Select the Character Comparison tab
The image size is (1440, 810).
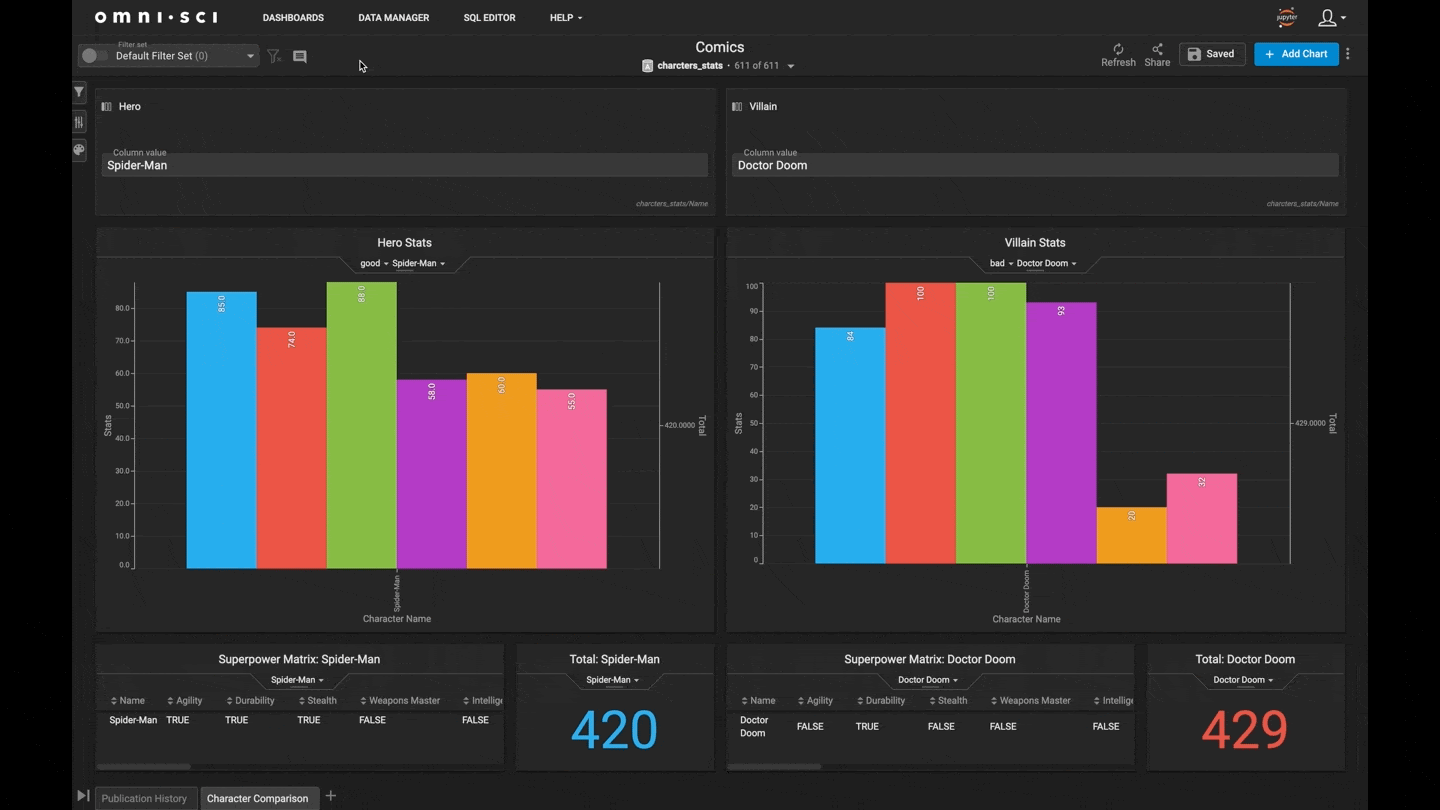tap(257, 798)
